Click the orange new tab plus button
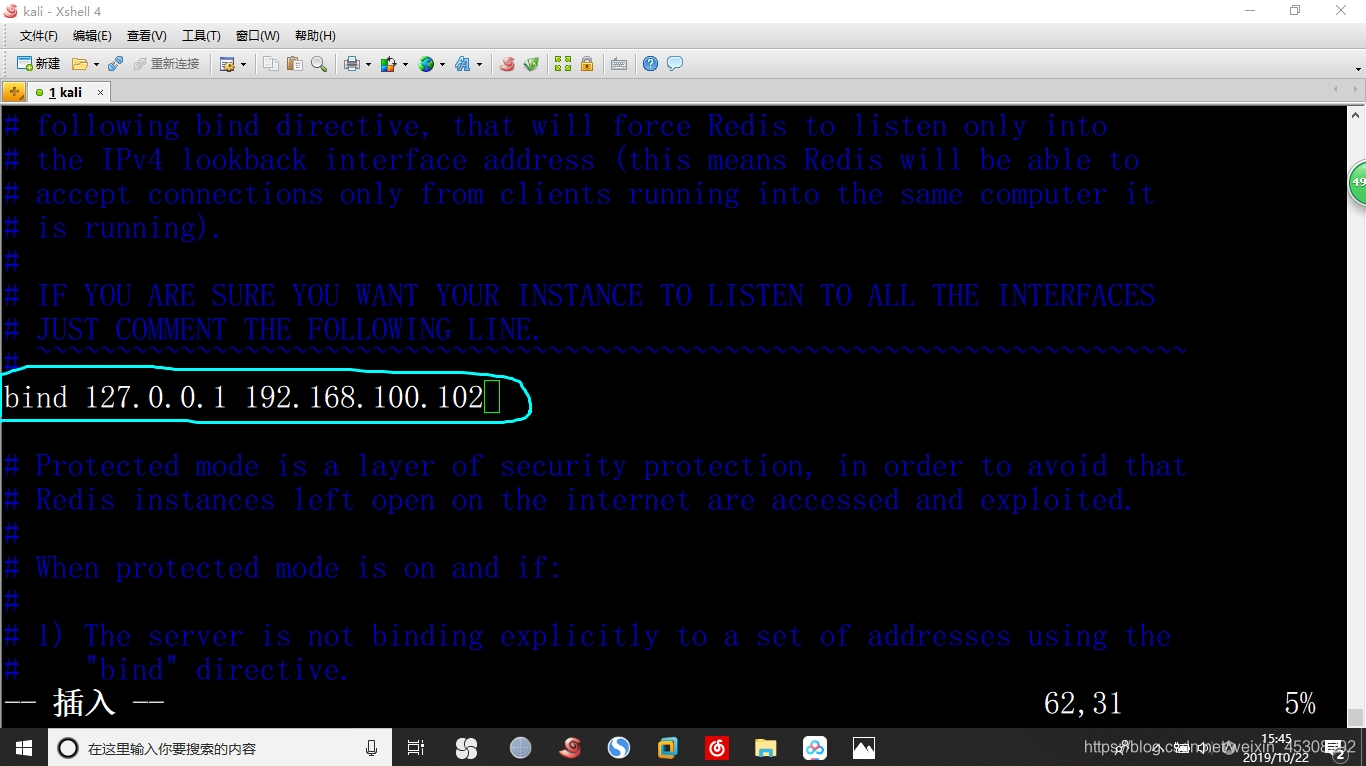Viewport: 1366px width, 766px height. (x=14, y=92)
